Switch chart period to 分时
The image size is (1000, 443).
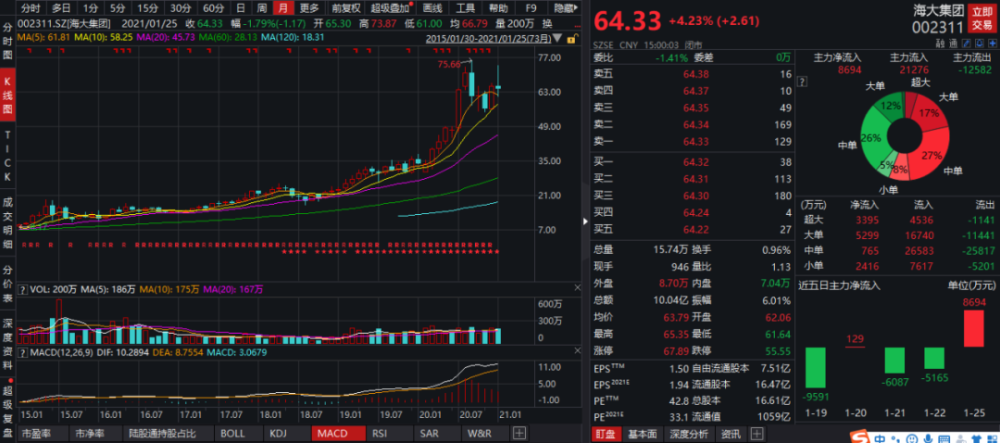click(x=30, y=8)
